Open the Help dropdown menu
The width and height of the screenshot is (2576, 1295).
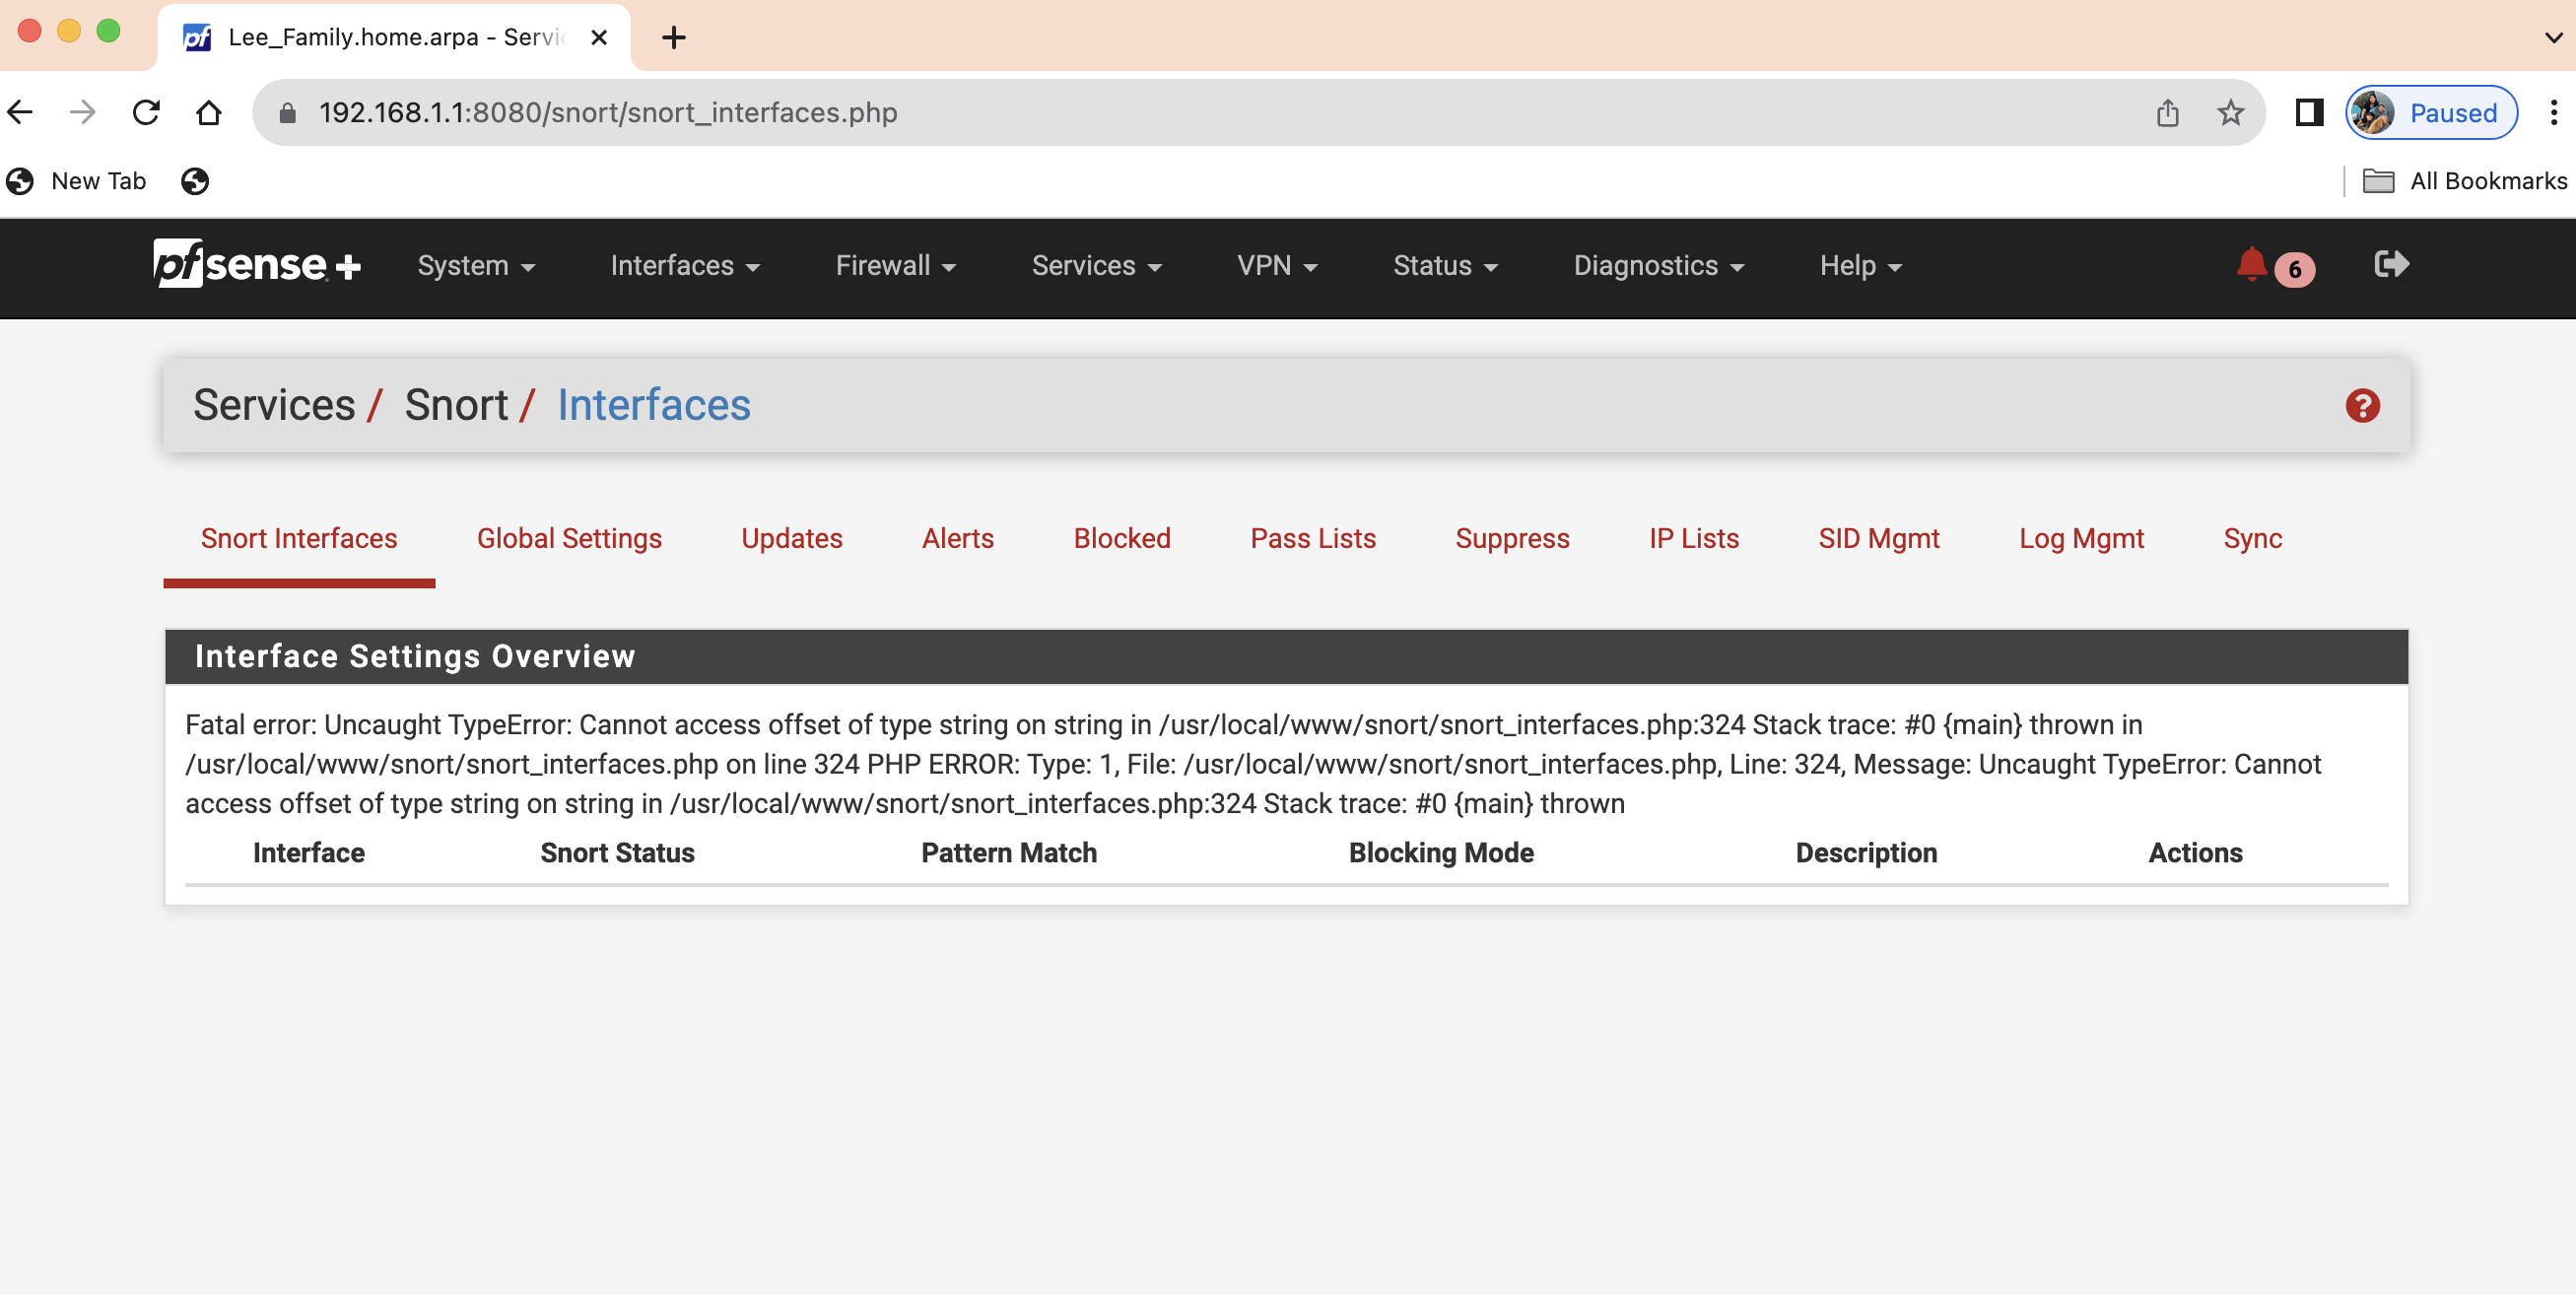[1860, 266]
